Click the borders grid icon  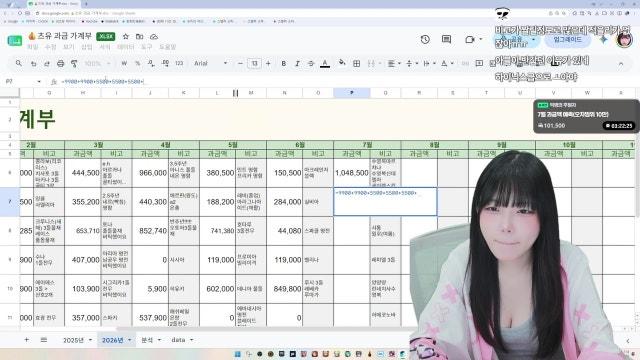coord(356,63)
